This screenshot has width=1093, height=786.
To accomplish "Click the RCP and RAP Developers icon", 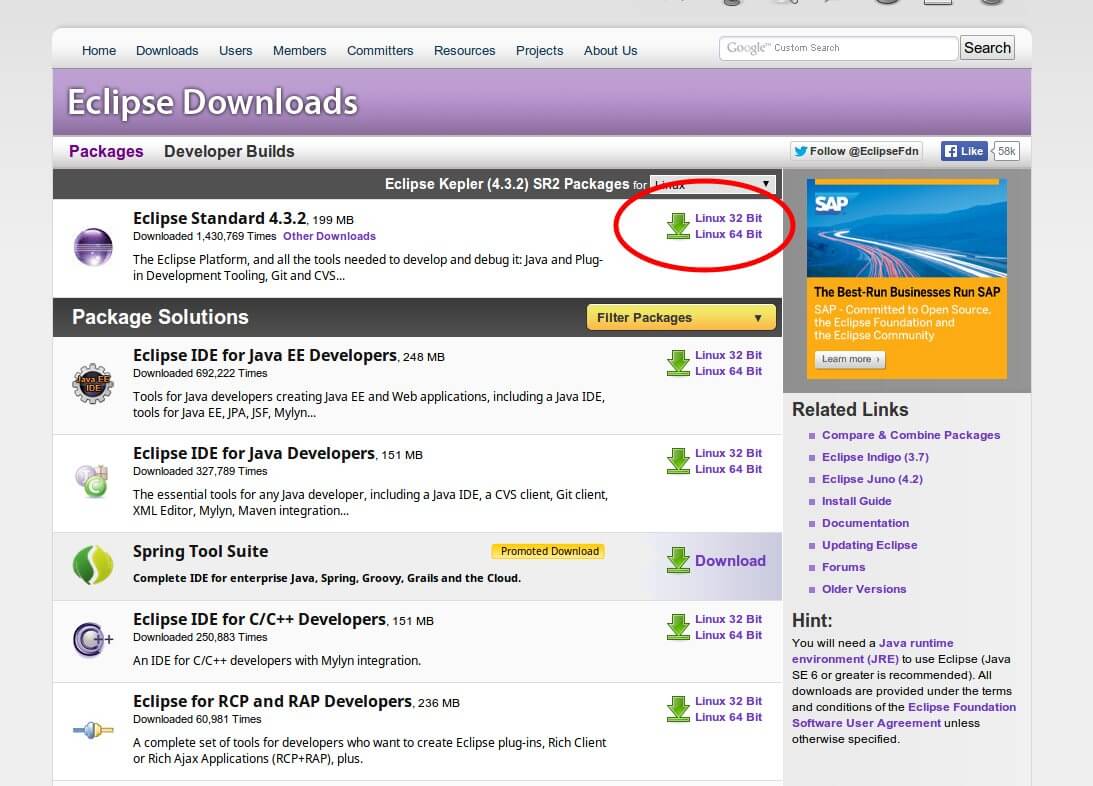I will point(93,730).
